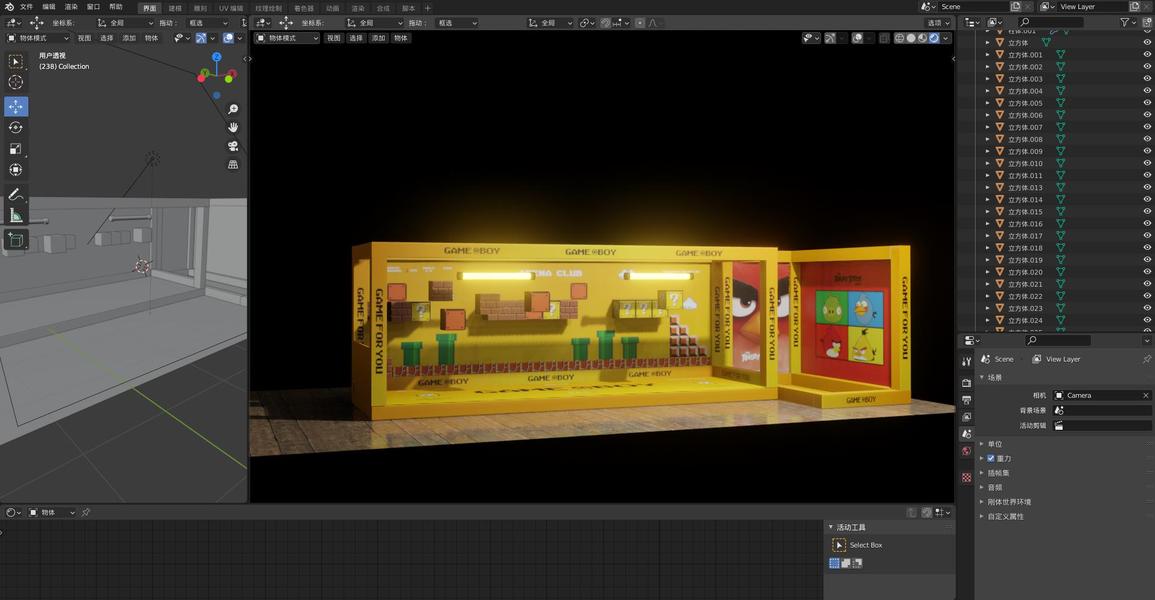Toggle camera view icon in left viewport
This screenshot has width=1155, height=600.
click(233, 146)
